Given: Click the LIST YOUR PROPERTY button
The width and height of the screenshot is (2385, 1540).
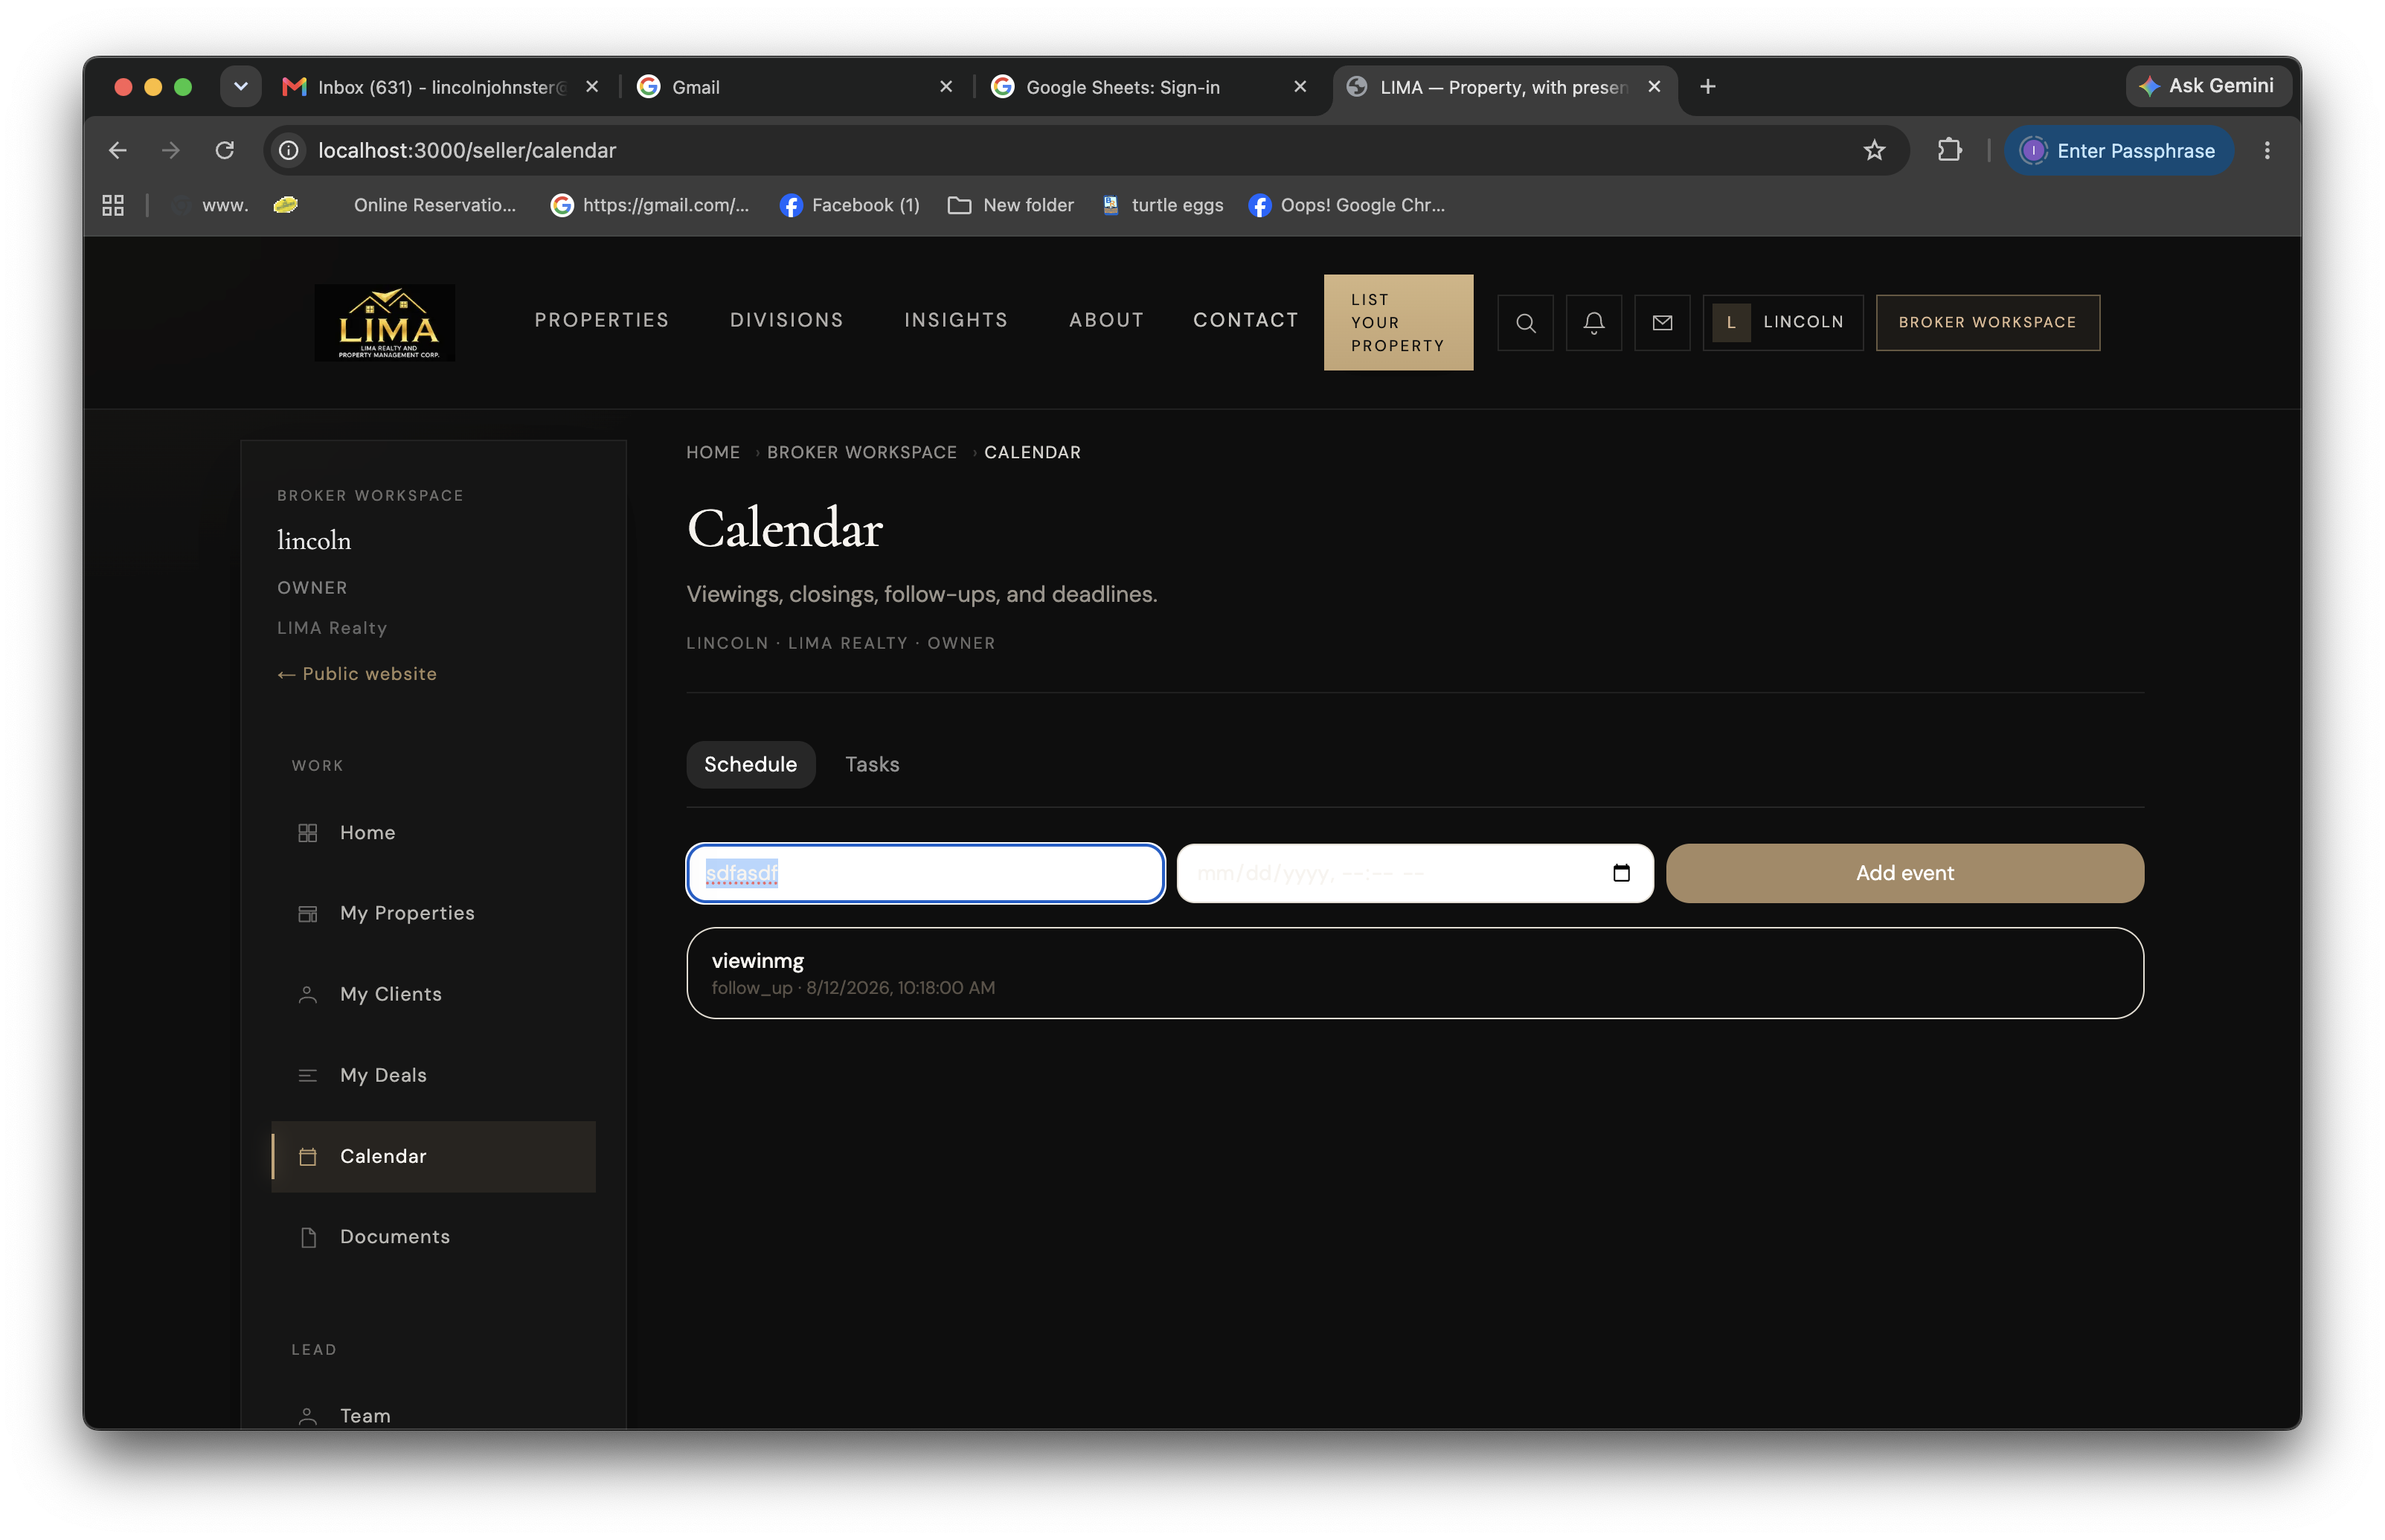Looking at the screenshot, I should pyautogui.click(x=1398, y=322).
